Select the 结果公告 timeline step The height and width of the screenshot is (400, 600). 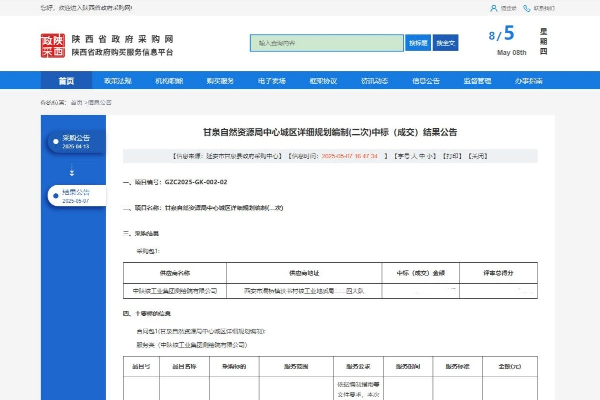[x=76, y=195]
